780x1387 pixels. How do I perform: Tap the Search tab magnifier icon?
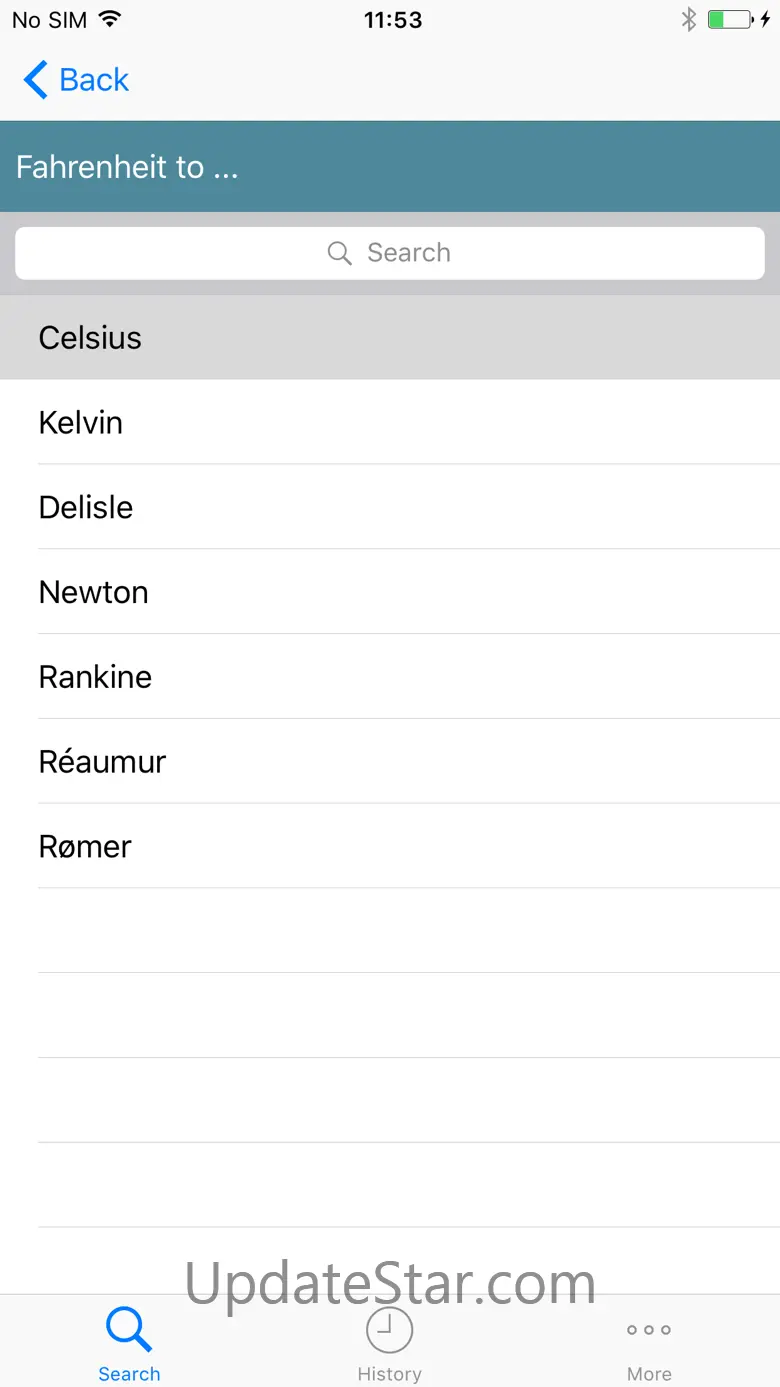(x=129, y=1330)
